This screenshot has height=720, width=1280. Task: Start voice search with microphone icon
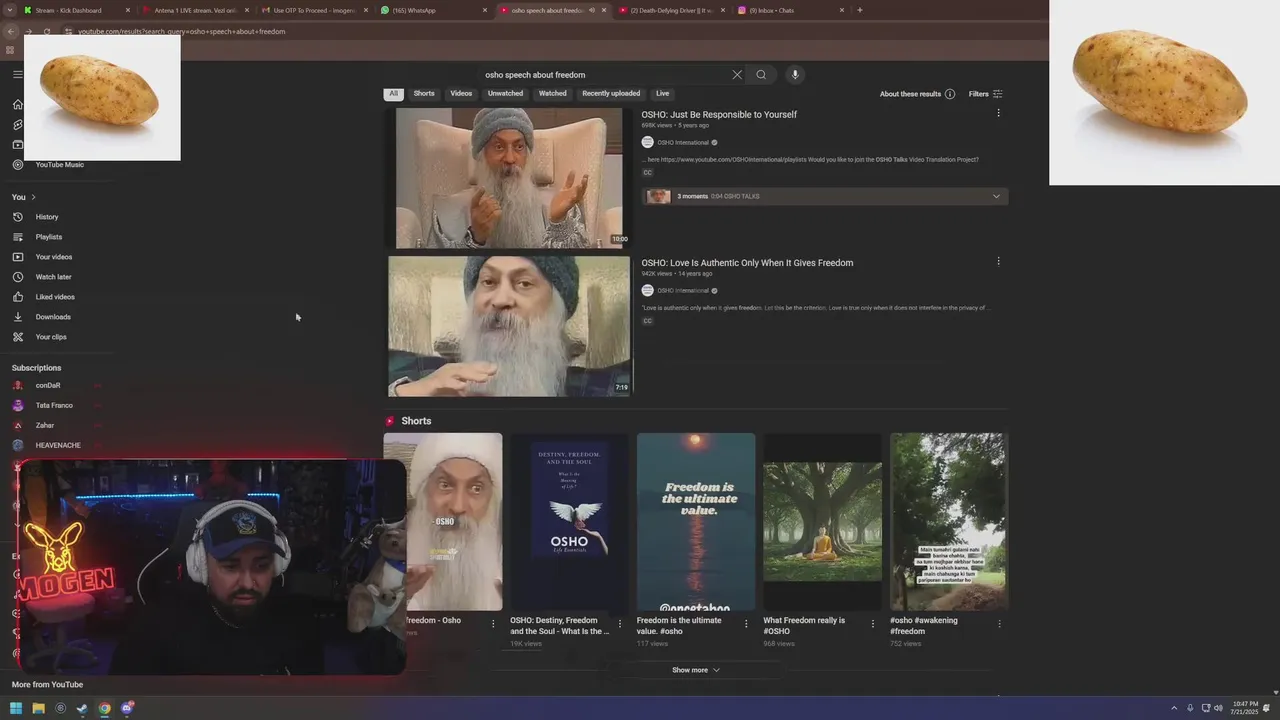[795, 75]
